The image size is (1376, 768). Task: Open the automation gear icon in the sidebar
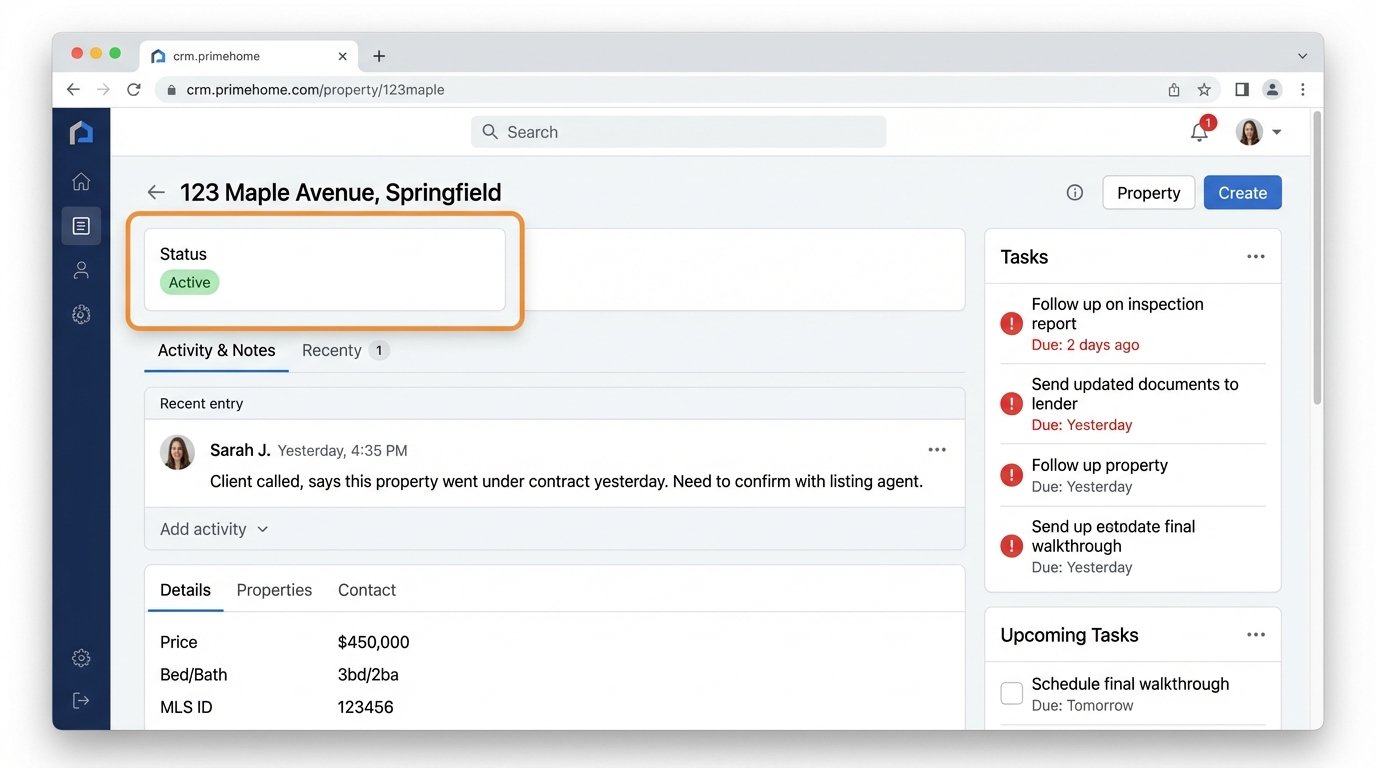point(81,314)
